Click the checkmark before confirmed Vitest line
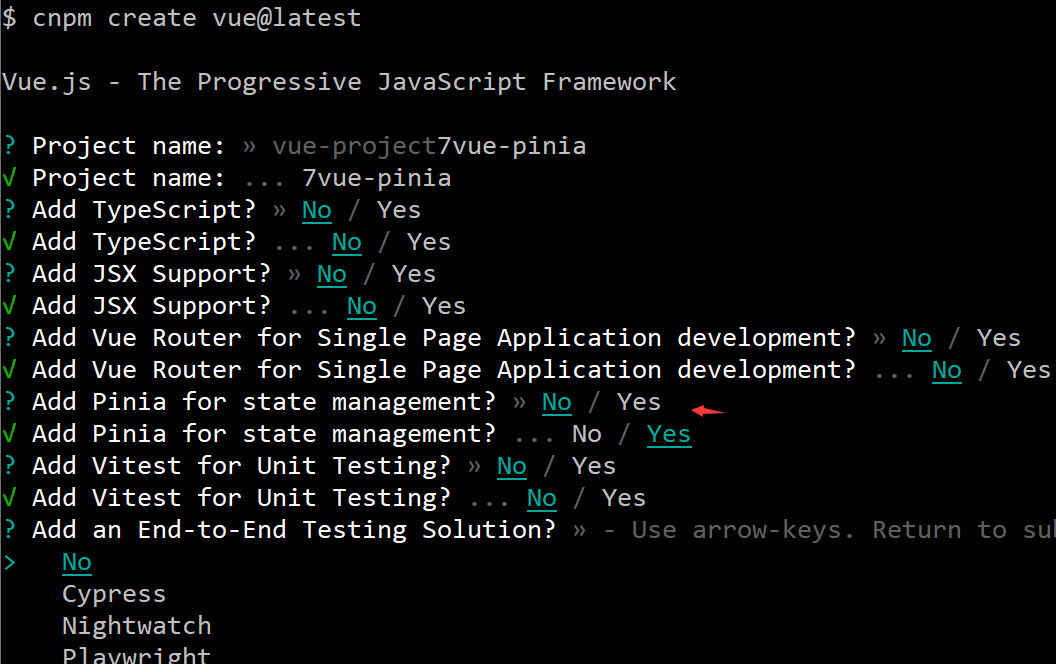This screenshot has height=664, width=1056. [x=9, y=498]
